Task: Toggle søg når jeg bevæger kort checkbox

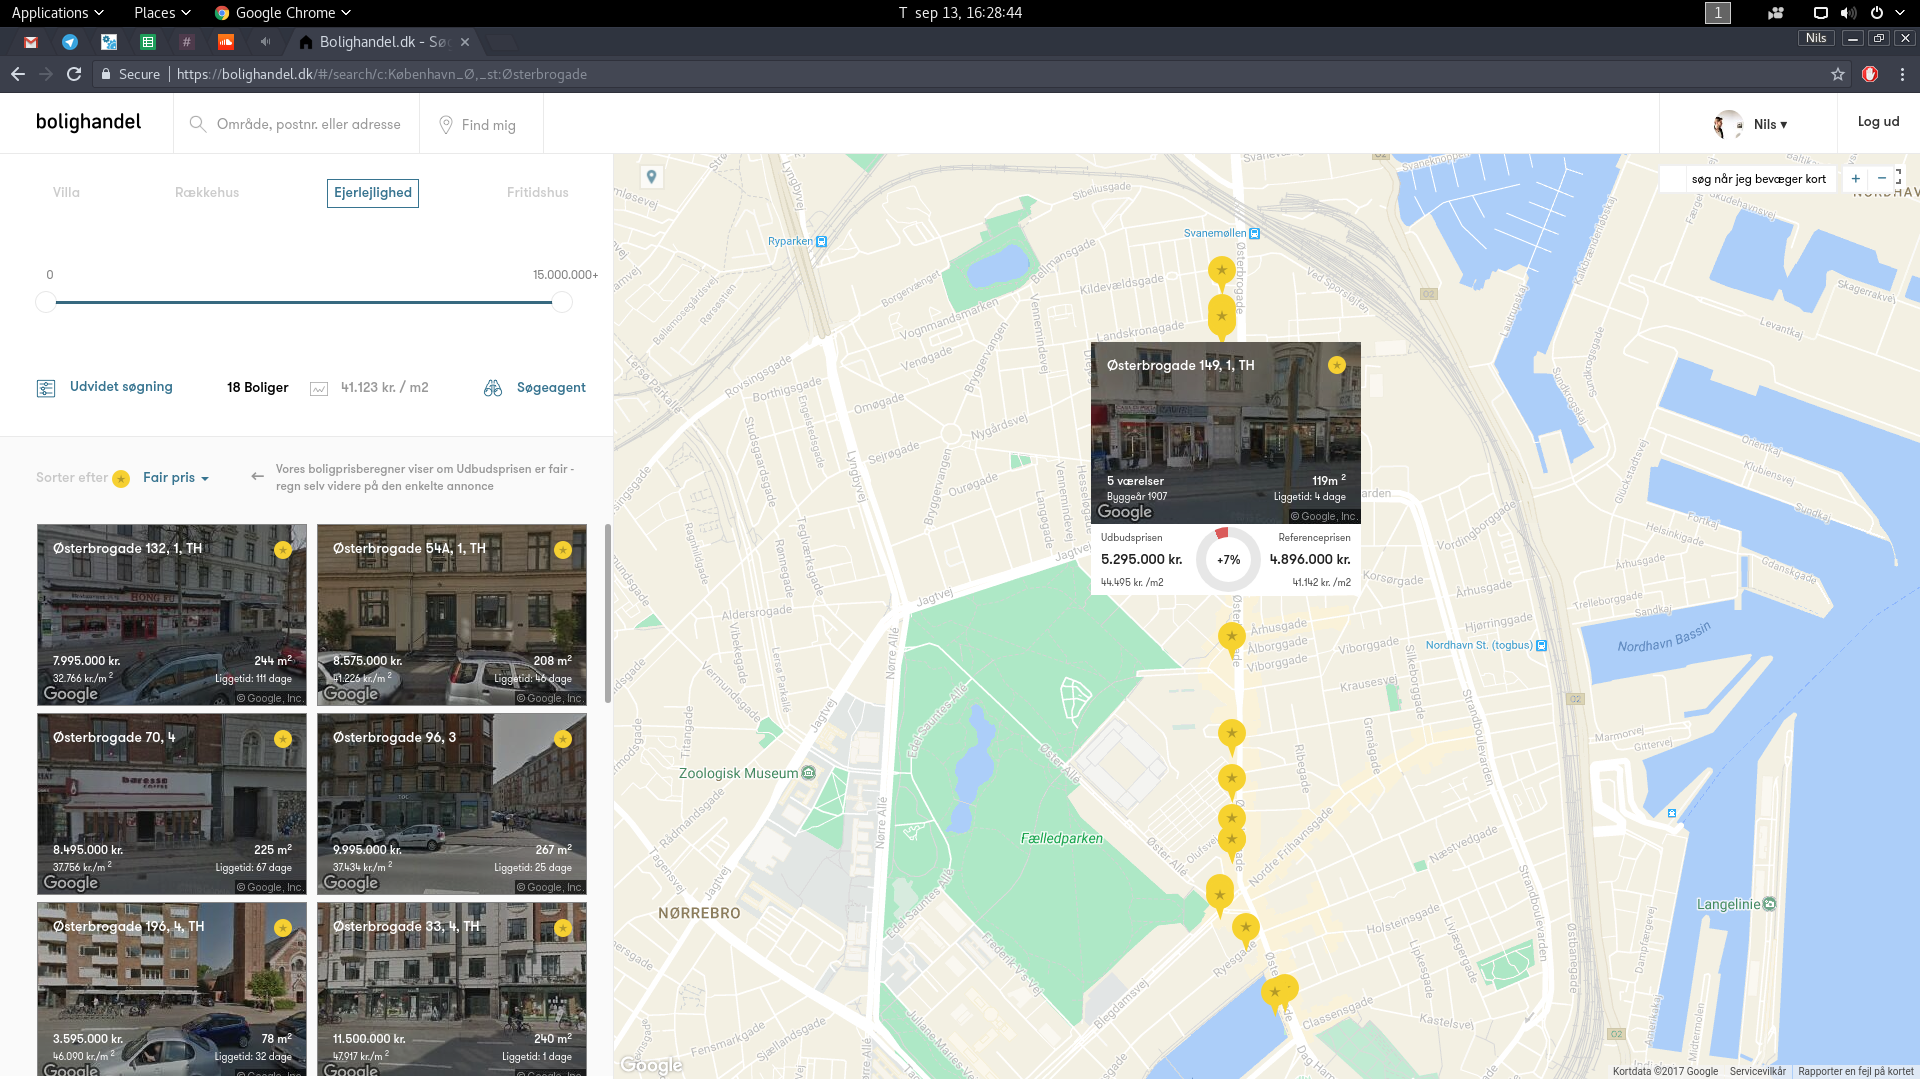Action: pos(1675,179)
